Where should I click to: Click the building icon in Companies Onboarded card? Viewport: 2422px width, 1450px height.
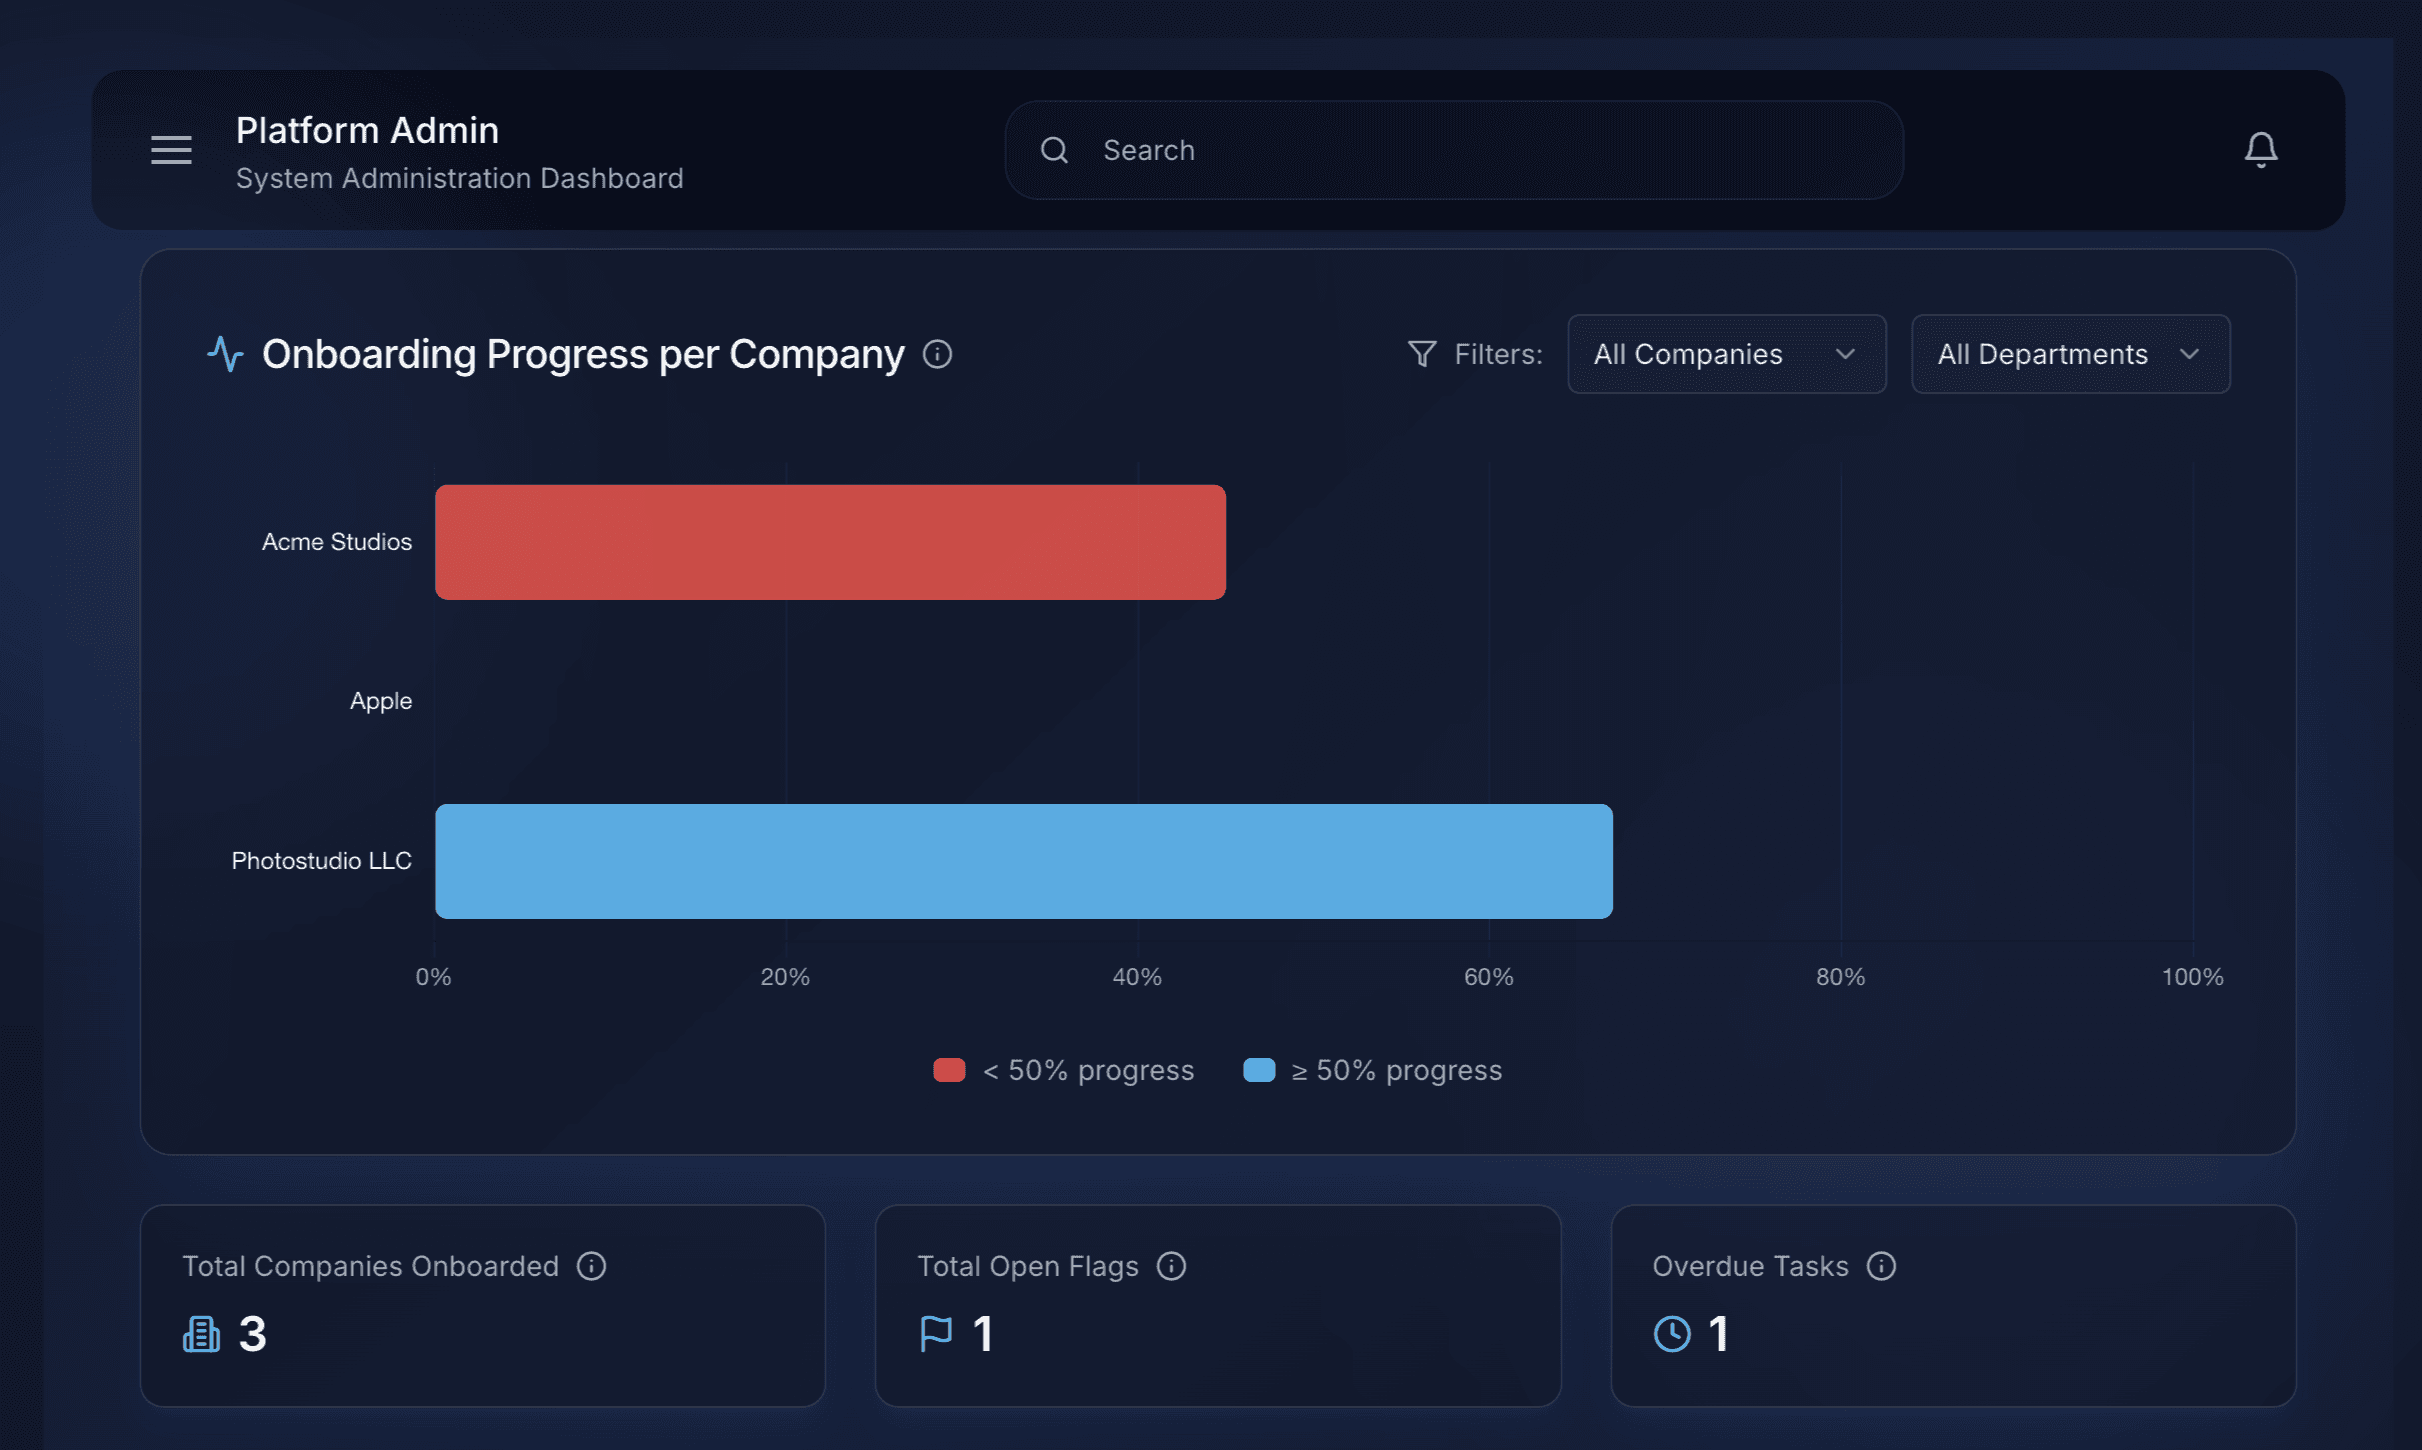tap(201, 1334)
